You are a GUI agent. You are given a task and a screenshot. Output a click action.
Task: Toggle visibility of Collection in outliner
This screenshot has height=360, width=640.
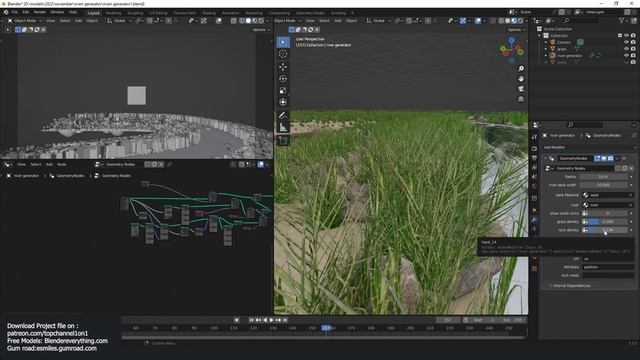(x=627, y=36)
